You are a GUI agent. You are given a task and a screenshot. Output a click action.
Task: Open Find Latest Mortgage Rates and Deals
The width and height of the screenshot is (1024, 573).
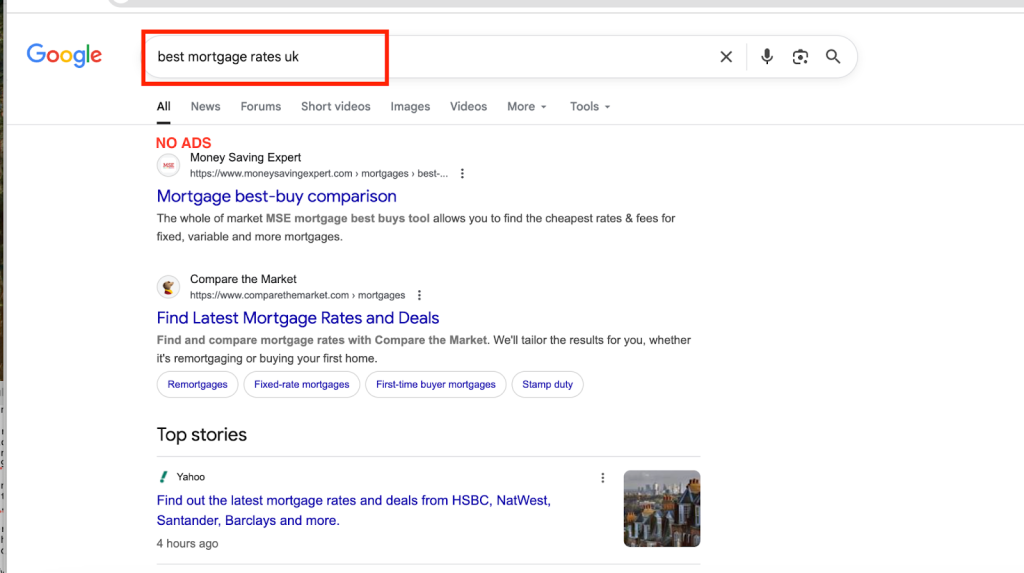coord(297,318)
